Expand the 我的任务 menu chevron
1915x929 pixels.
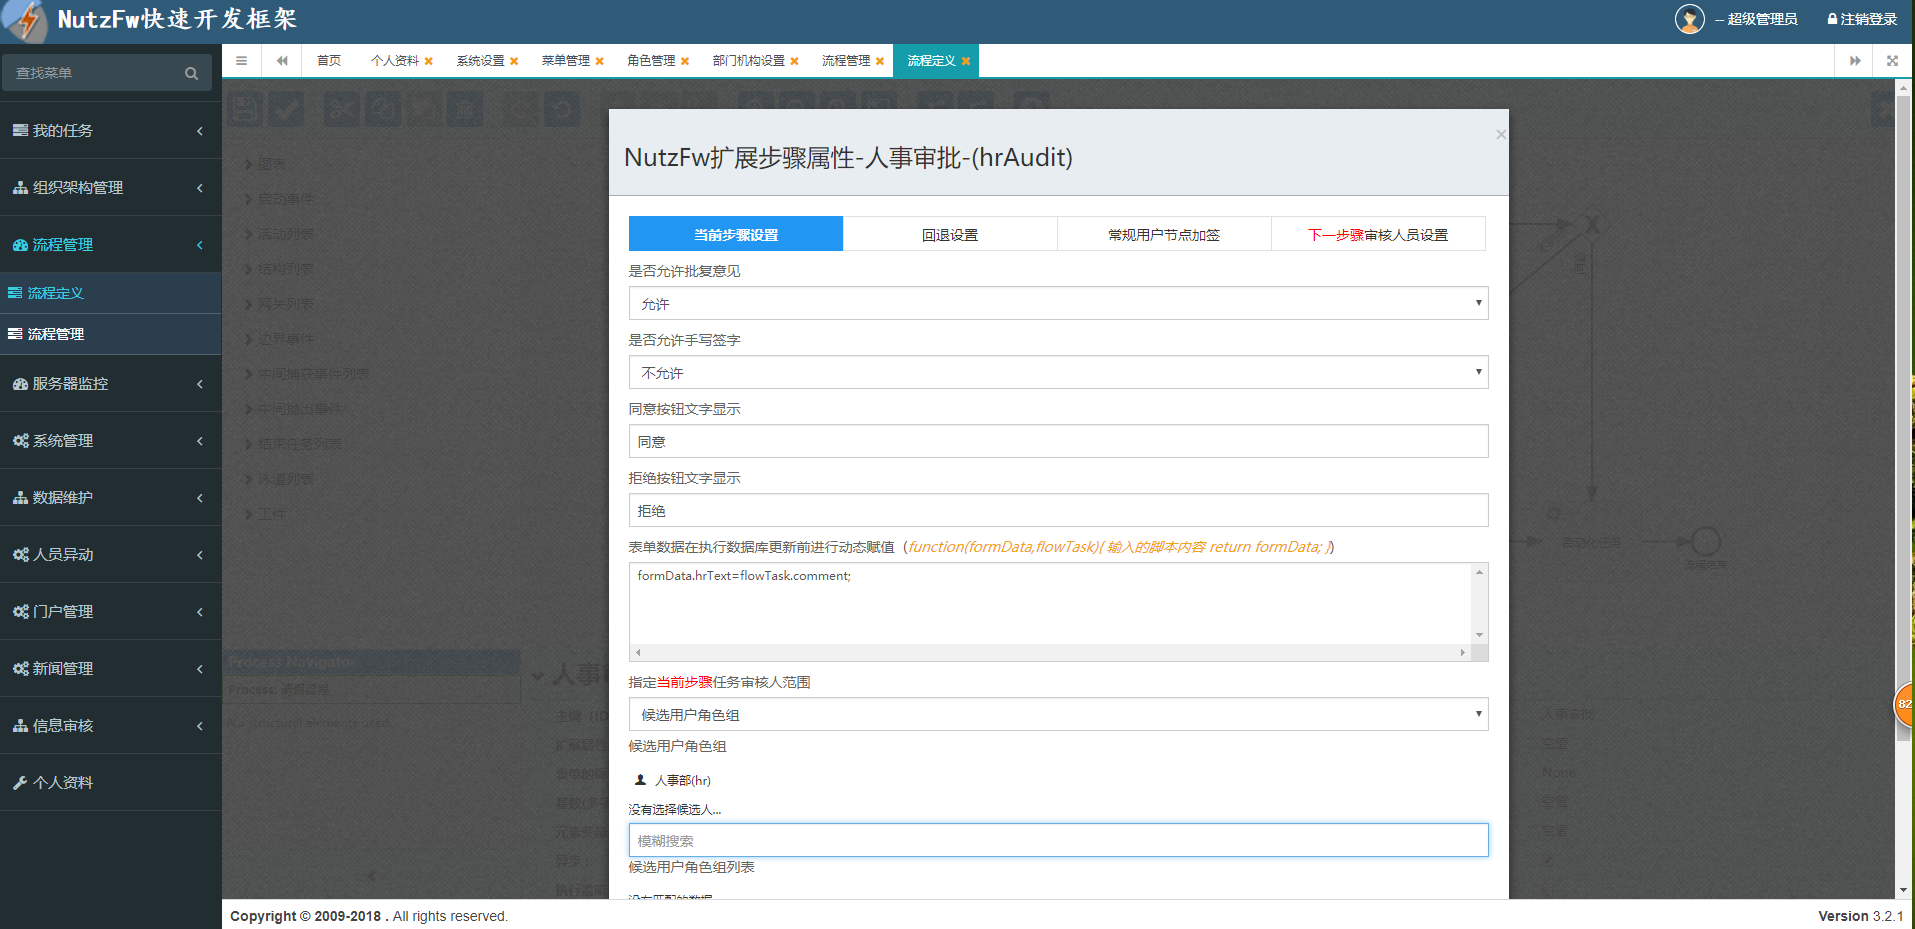200,131
